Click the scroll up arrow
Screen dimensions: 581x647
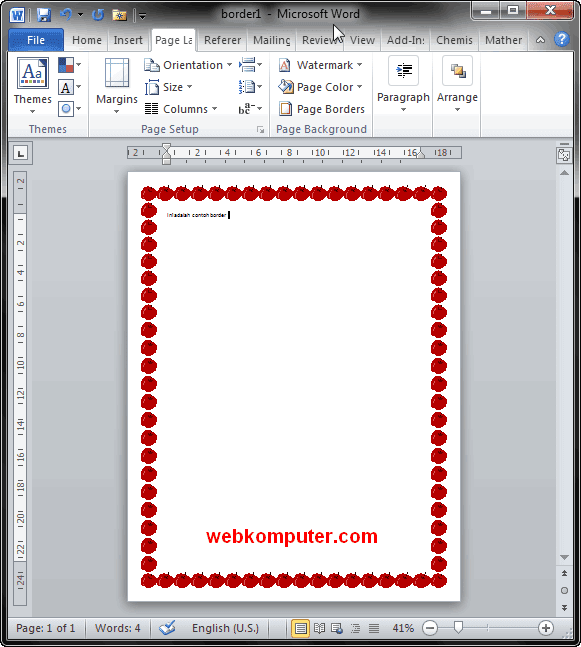(x=564, y=173)
